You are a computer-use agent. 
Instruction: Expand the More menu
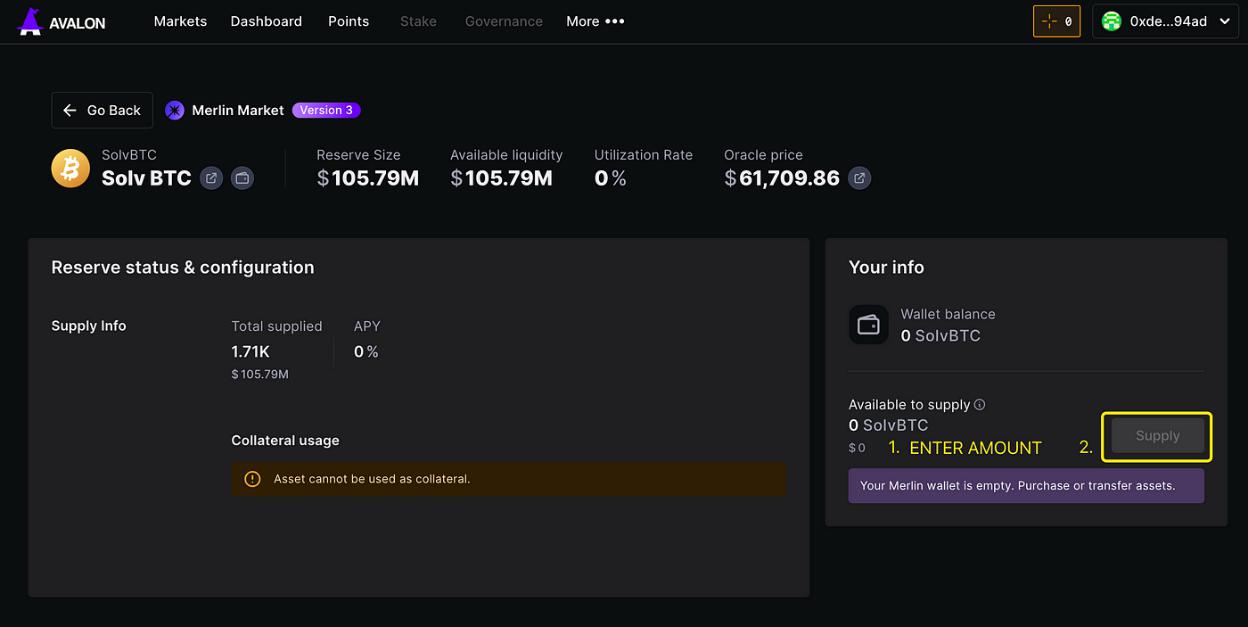tap(595, 21)
